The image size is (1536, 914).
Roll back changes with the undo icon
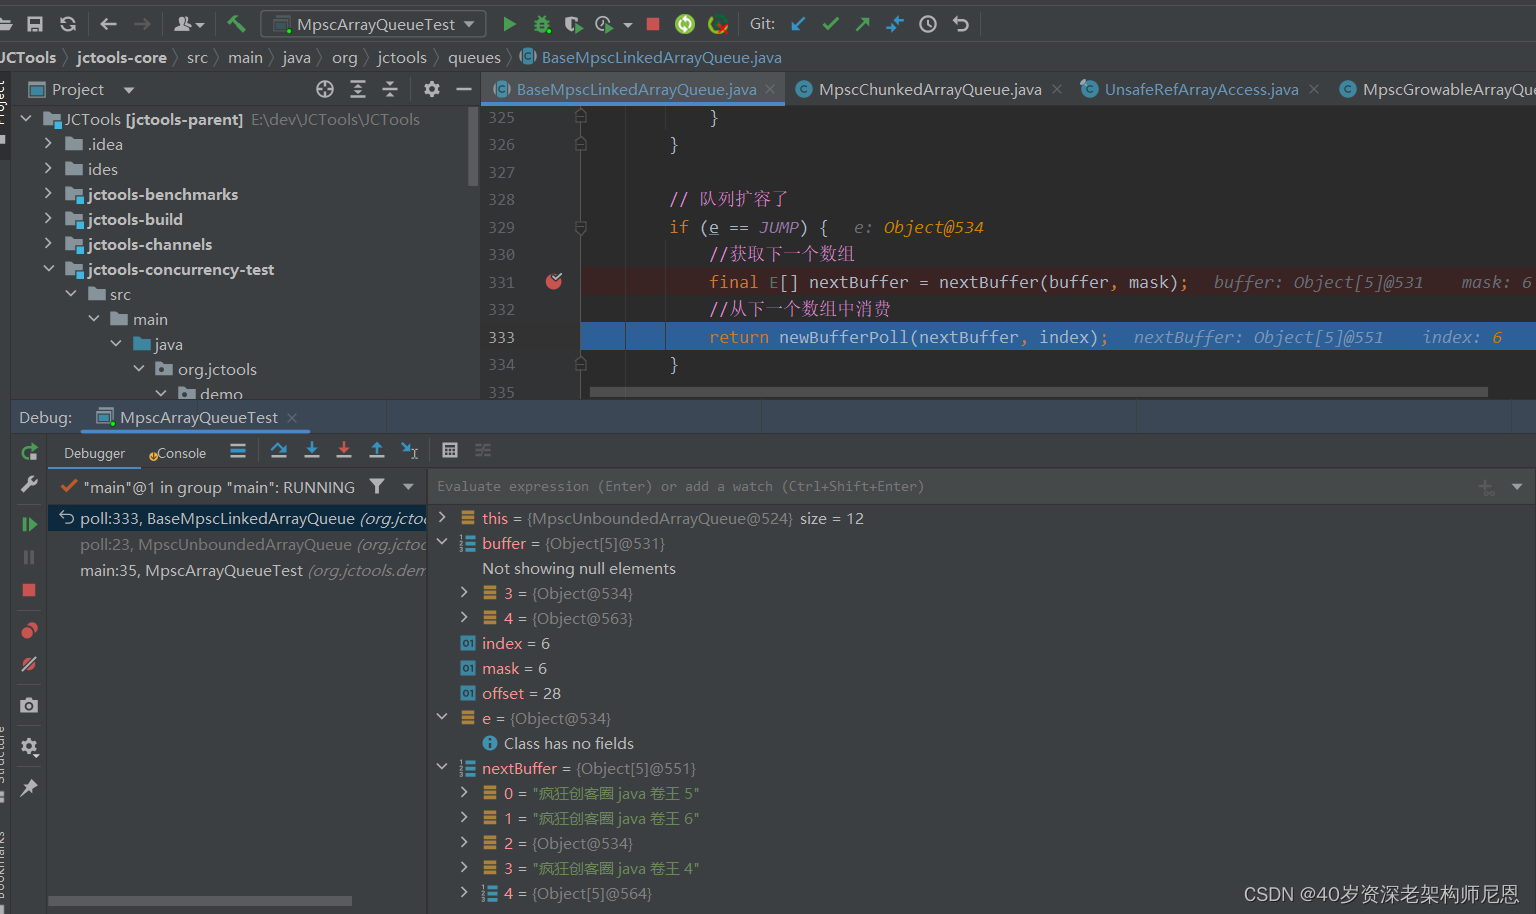click(961, 24)
